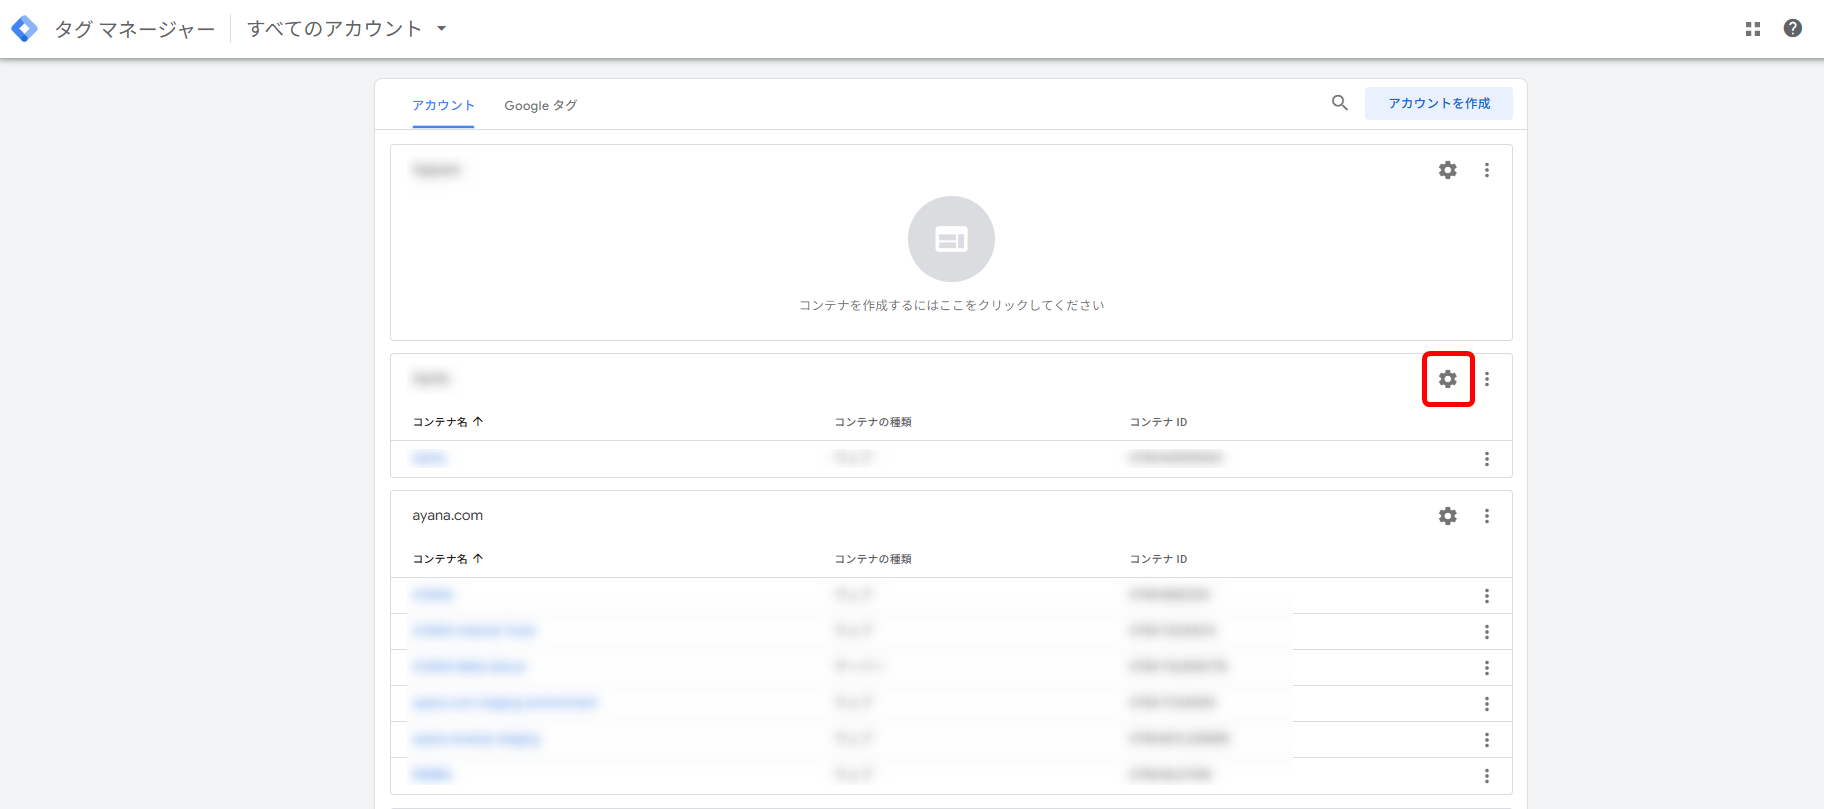Open kebab menu of the ayana.com account header
This screenshot has height=809, width=1824.
[1487, 516]
